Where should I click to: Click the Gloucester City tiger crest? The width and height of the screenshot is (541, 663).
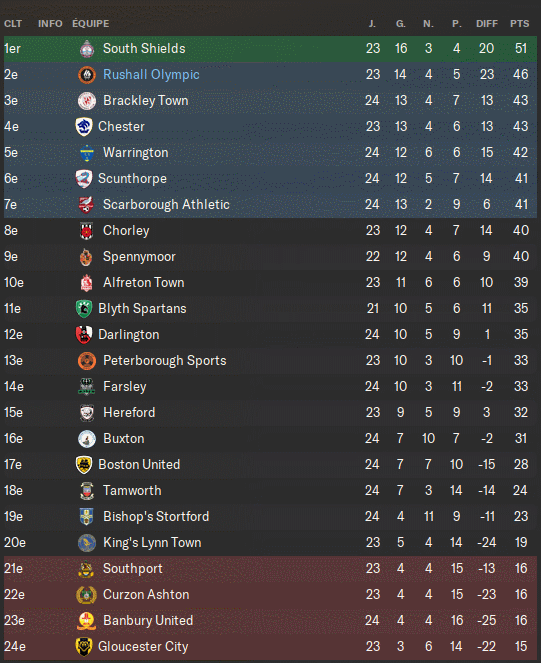(x=84, y=647)
